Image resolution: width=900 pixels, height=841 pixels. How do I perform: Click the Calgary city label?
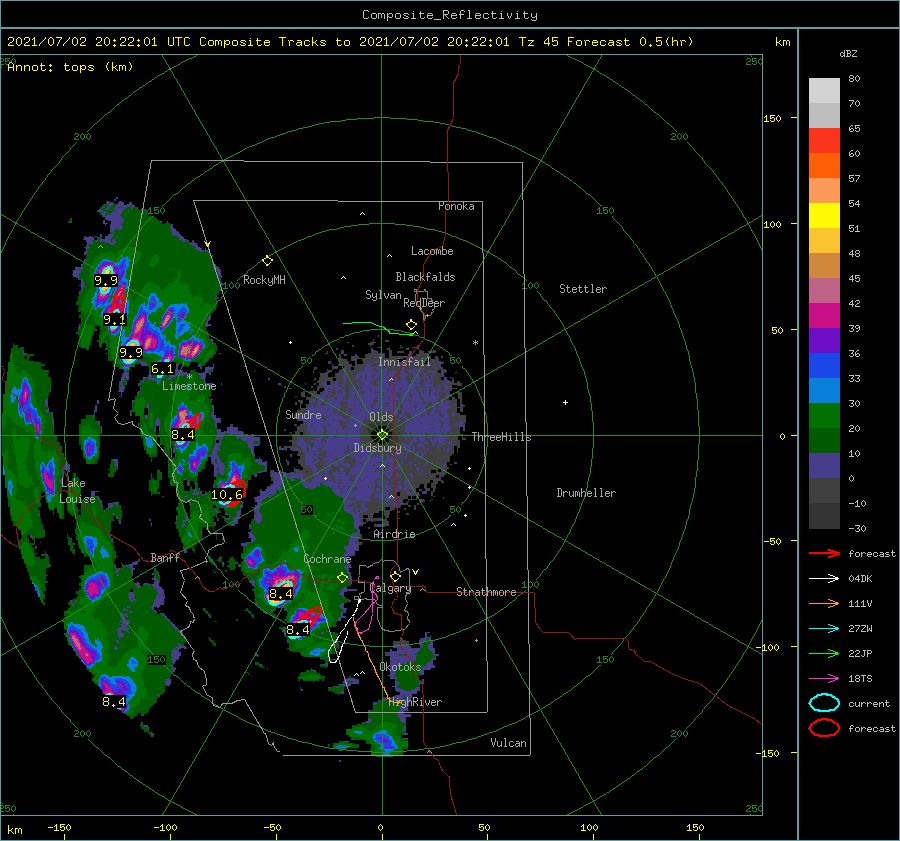[391, 588]
